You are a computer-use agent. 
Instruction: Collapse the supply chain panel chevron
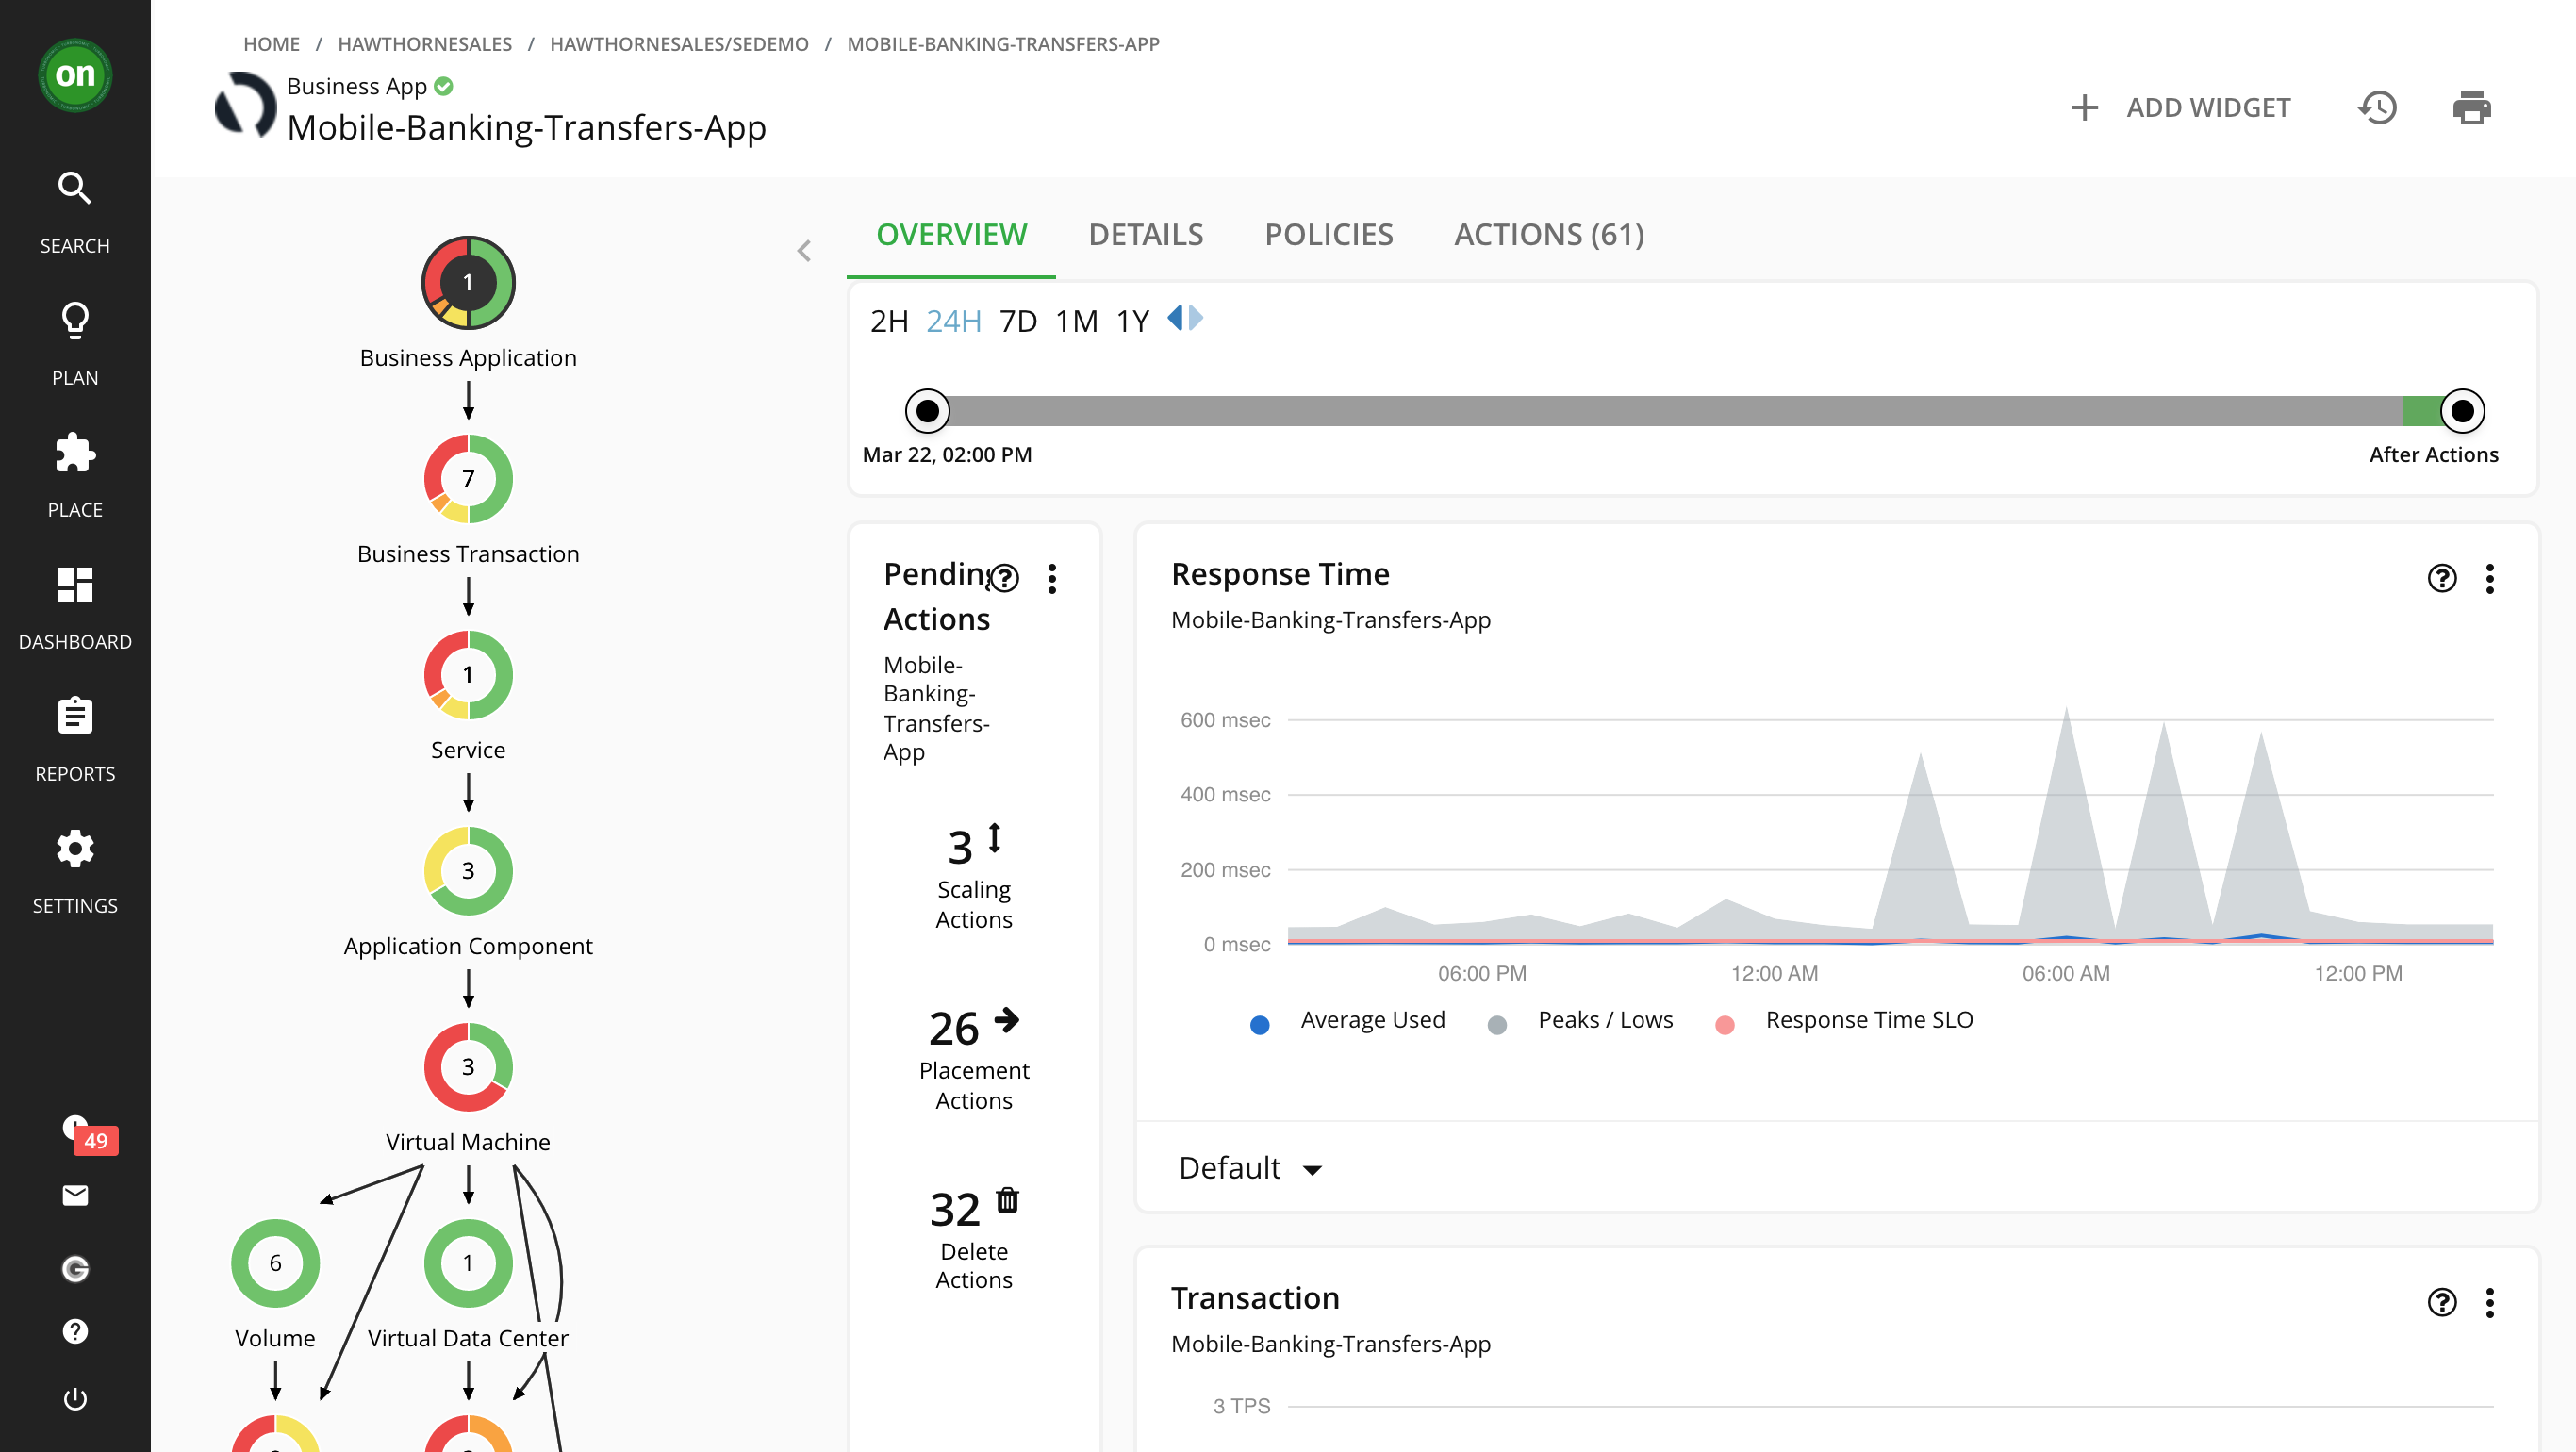tap(804, 251)
